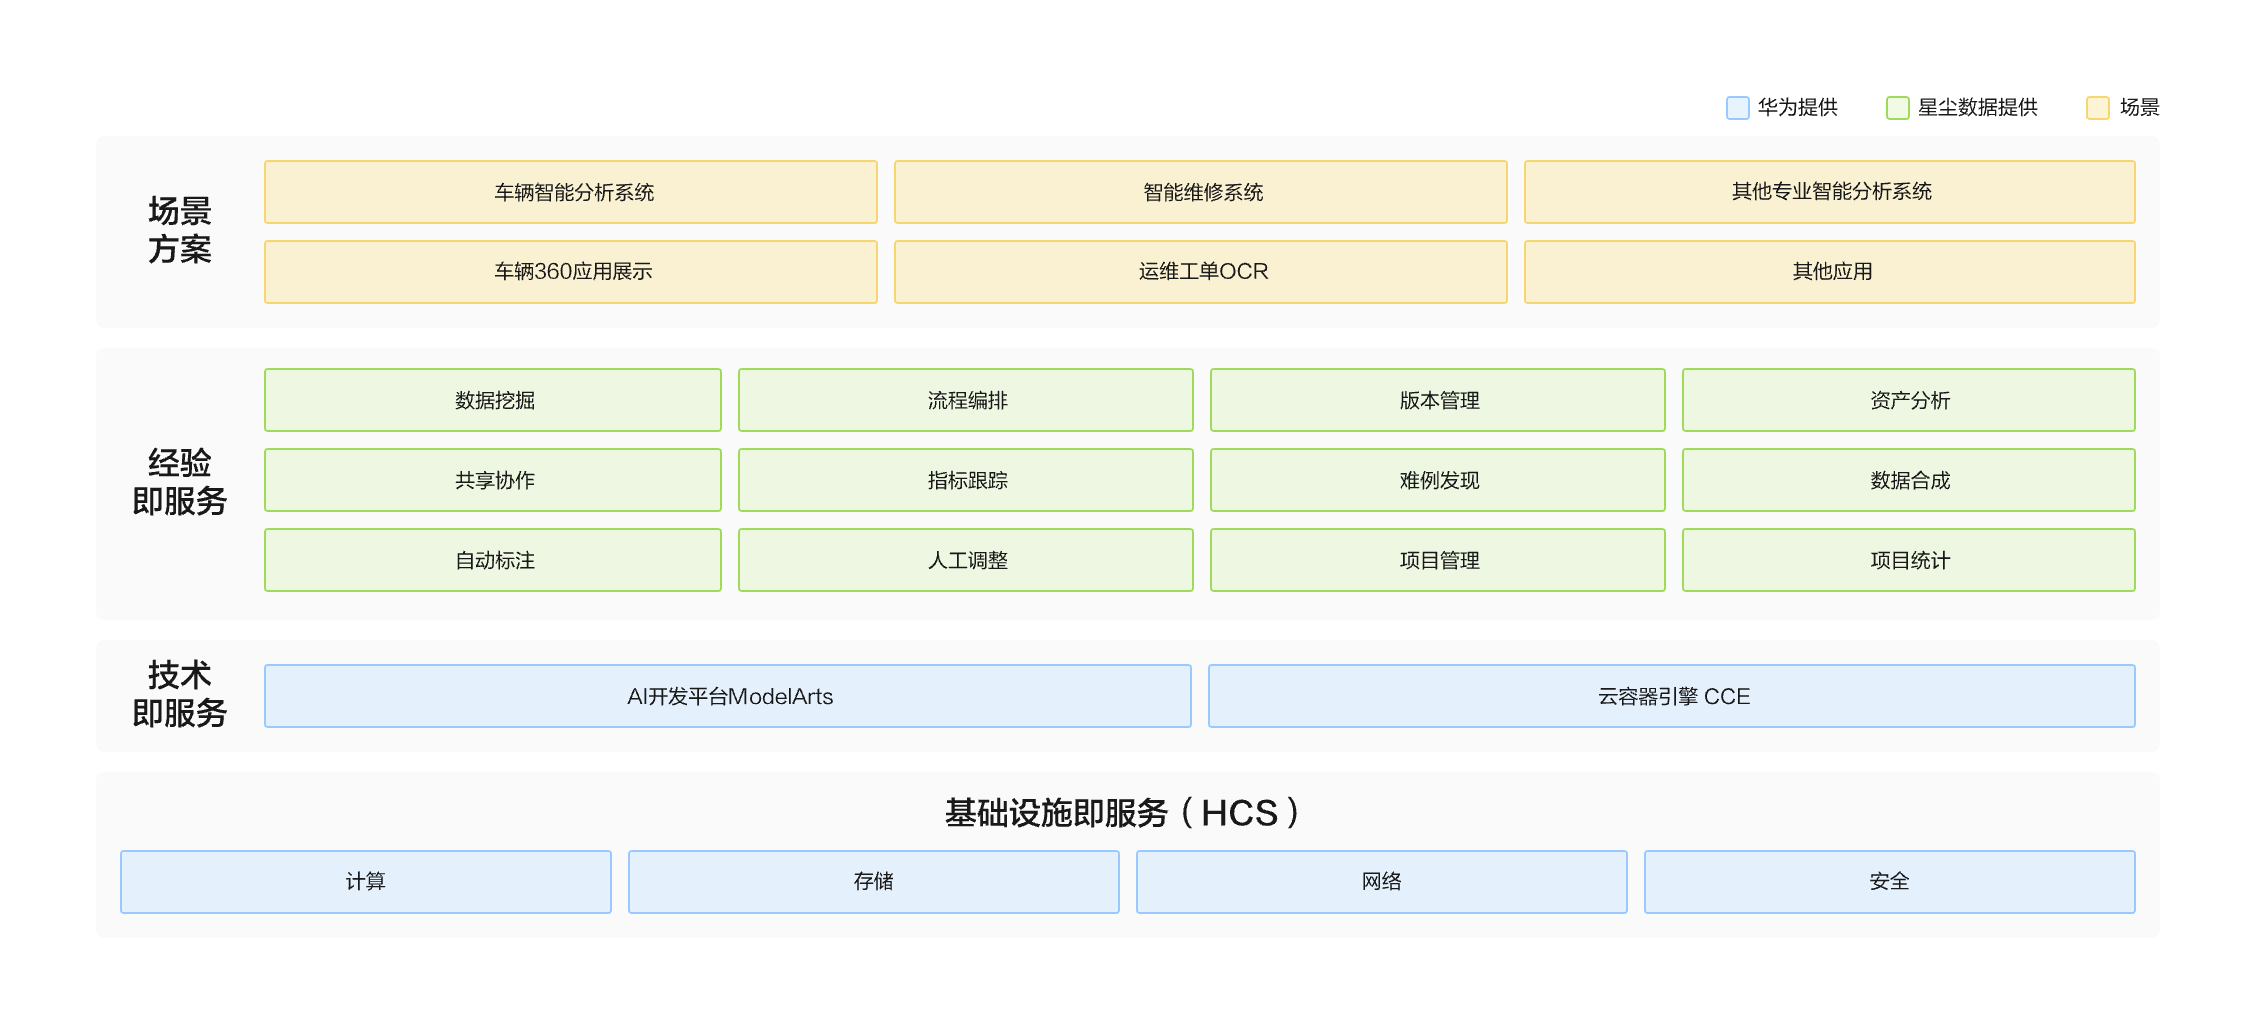Click the 智能维修系统 scenario block
Screen dimensions: 2256x1034
point(1200,192)
